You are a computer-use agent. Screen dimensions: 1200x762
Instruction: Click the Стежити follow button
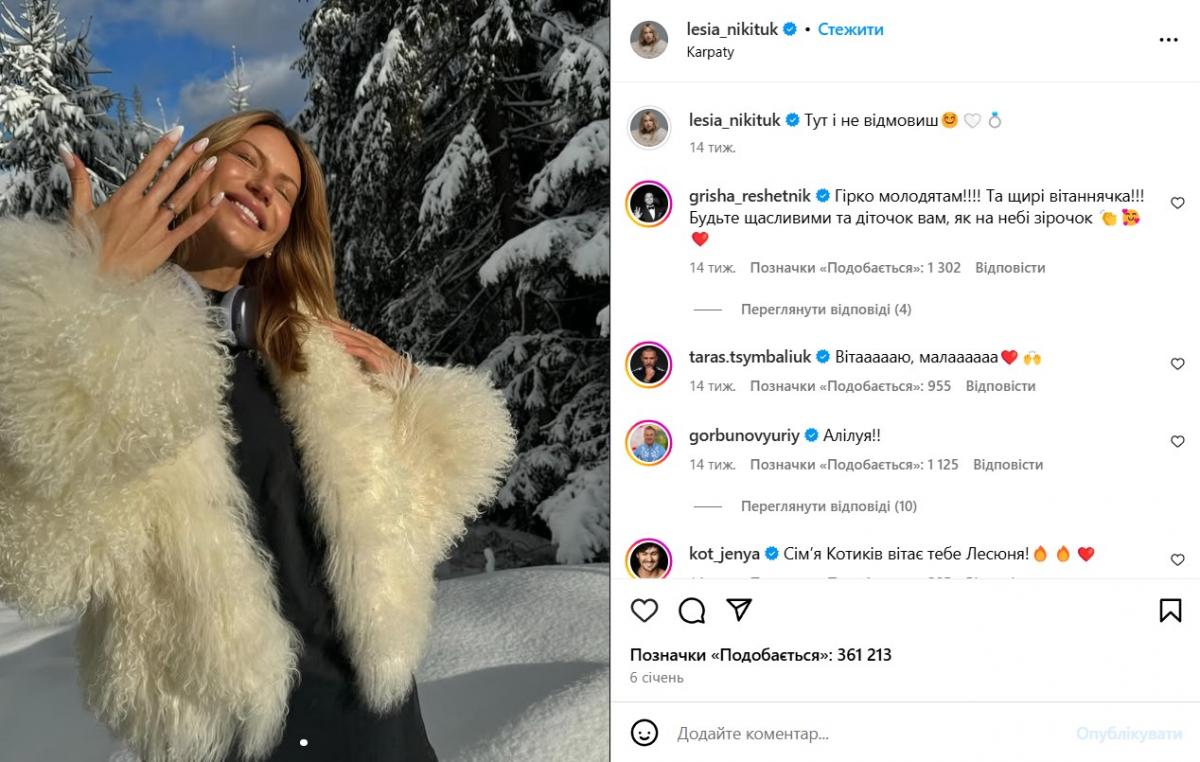(x=850, y=30)
